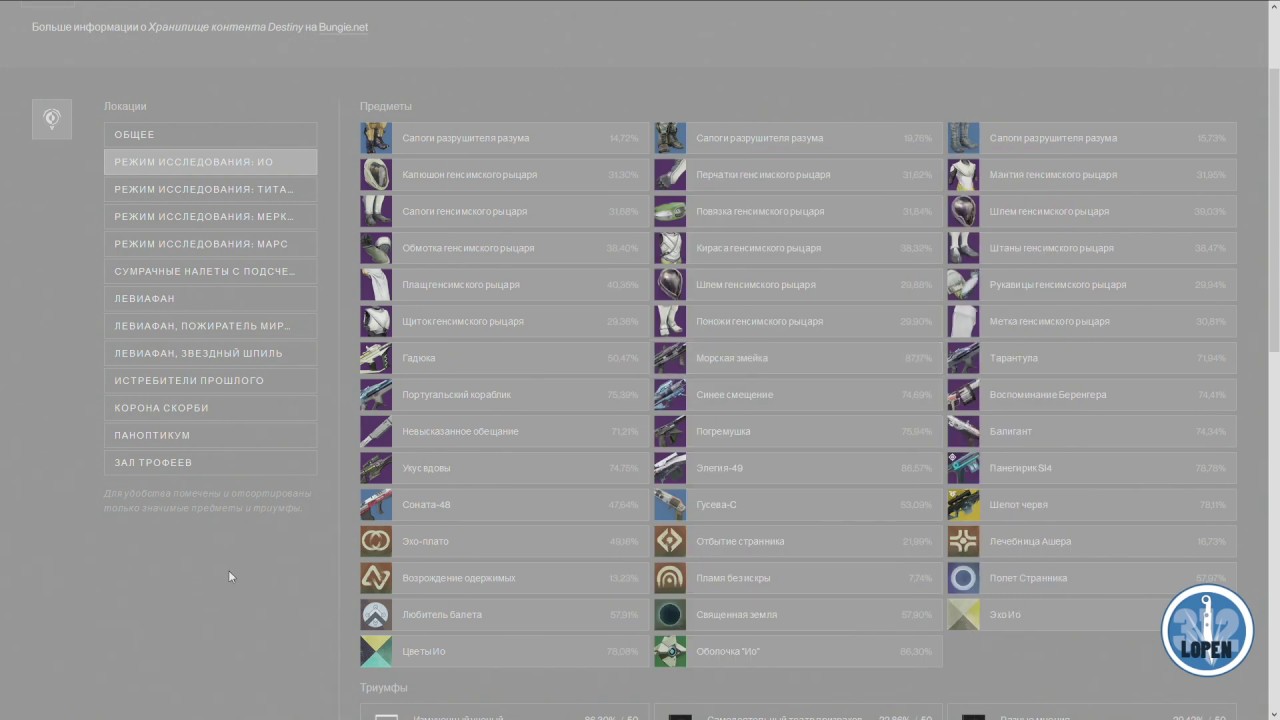Open СУМРАЧНЫЕ НАЛЕТЫ С ПОДСЧЕ... entry
The width and height of the screenshot is (1280, 720).
point(211,271)
